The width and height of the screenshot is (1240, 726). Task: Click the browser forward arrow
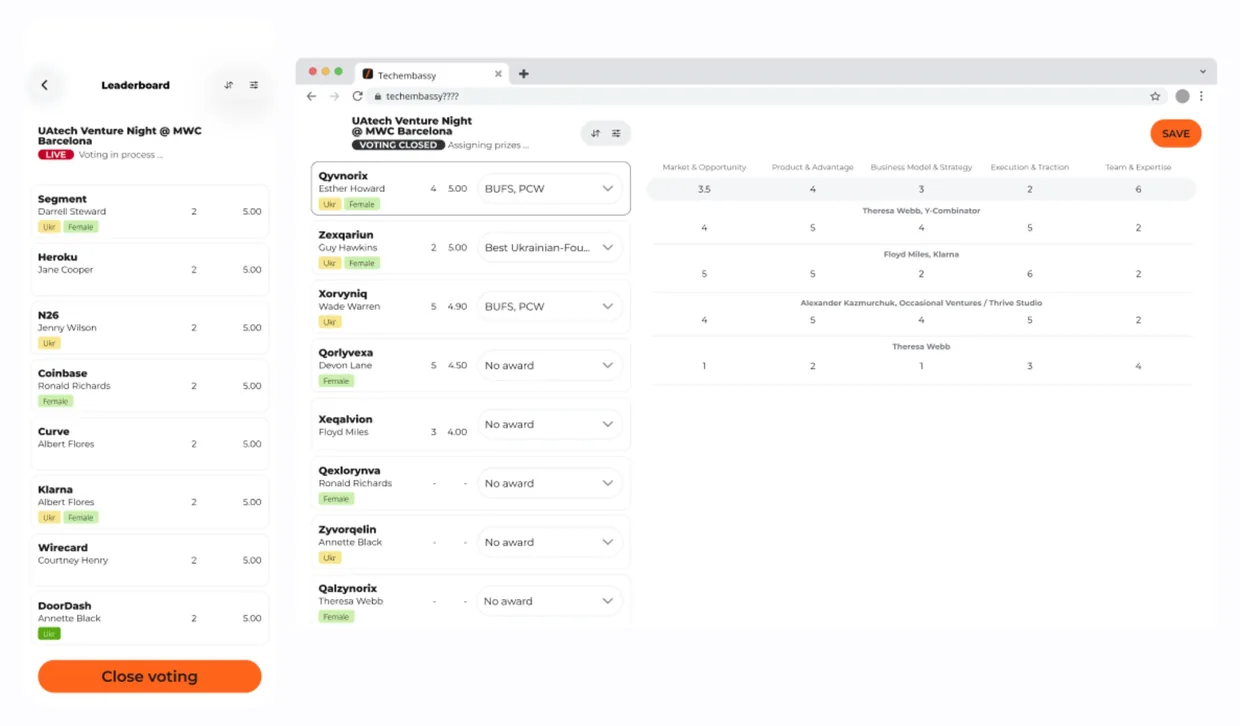point(334,96)
